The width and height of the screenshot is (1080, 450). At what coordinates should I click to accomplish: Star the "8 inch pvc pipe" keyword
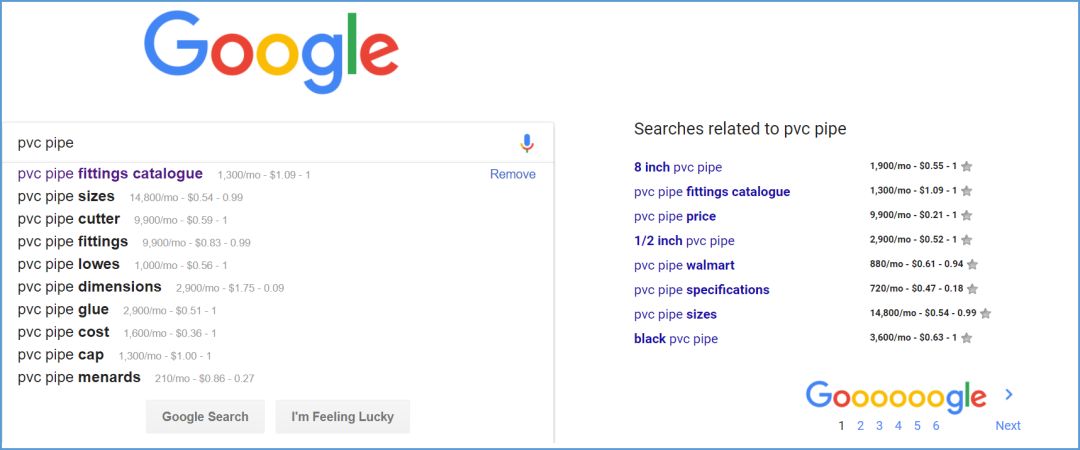[x=966, y=167]
